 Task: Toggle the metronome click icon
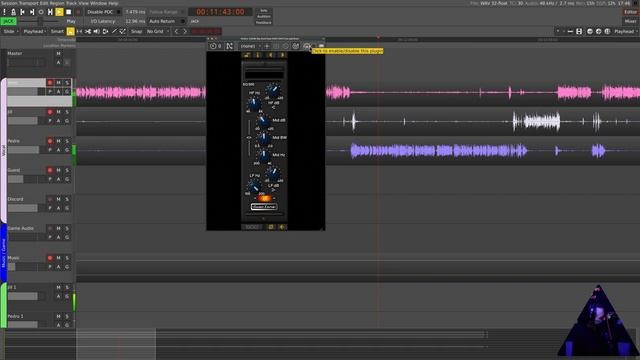[x=13, y=12]
